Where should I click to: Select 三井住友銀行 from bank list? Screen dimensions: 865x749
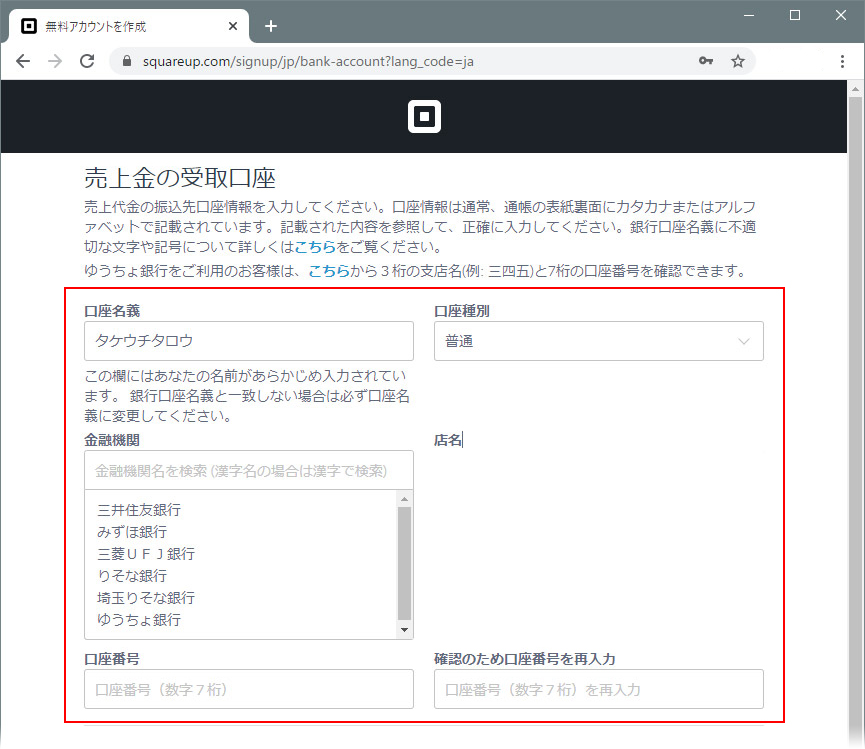pyautogui.click(x=139, y=510)
